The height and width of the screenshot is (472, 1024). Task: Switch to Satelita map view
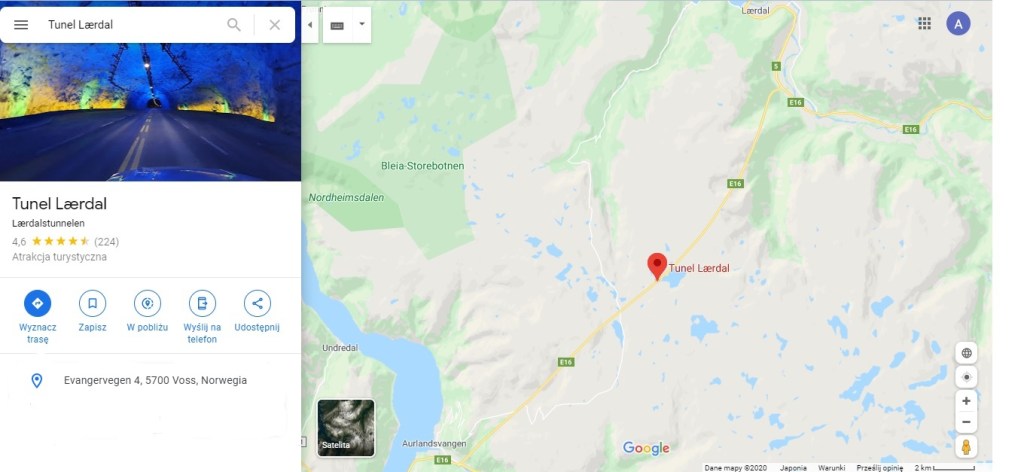pos(346,428)
